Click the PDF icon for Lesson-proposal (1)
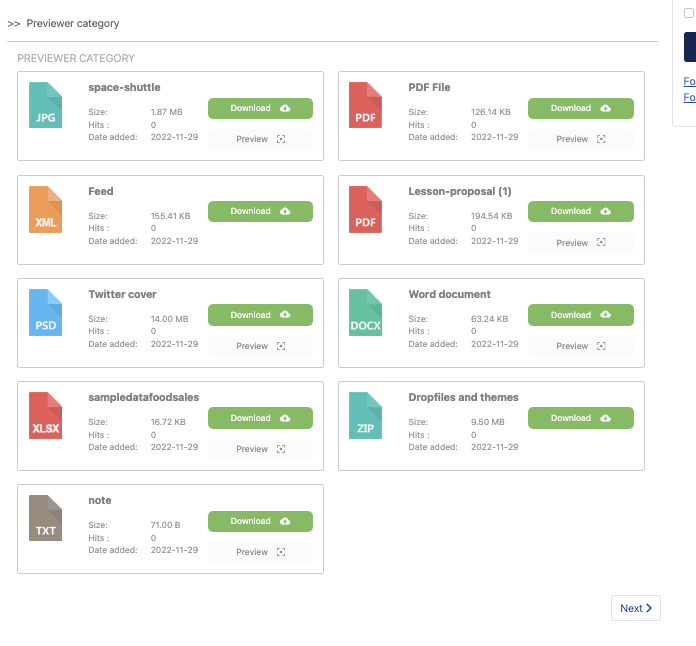The width and height of the screenshot is (696, 646). pyautogui.click(x=366, y=209)
